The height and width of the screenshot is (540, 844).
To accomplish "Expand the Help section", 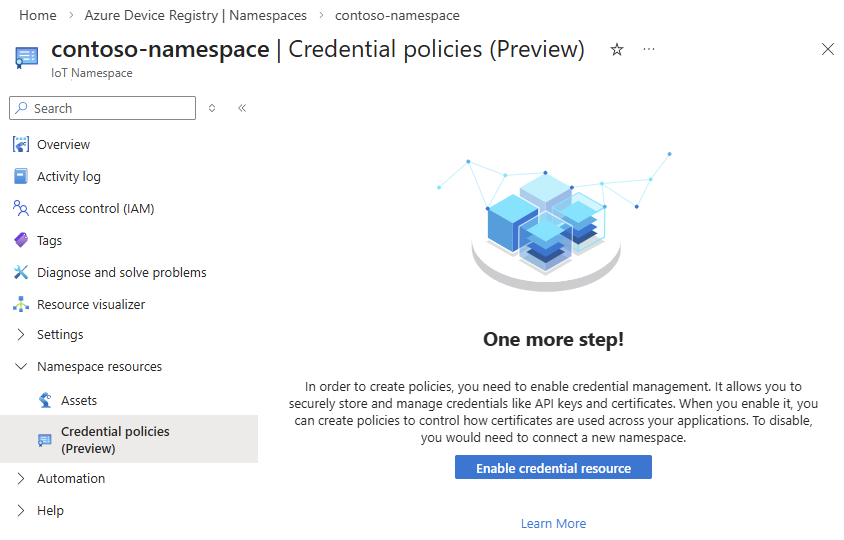I will (21, 511).
